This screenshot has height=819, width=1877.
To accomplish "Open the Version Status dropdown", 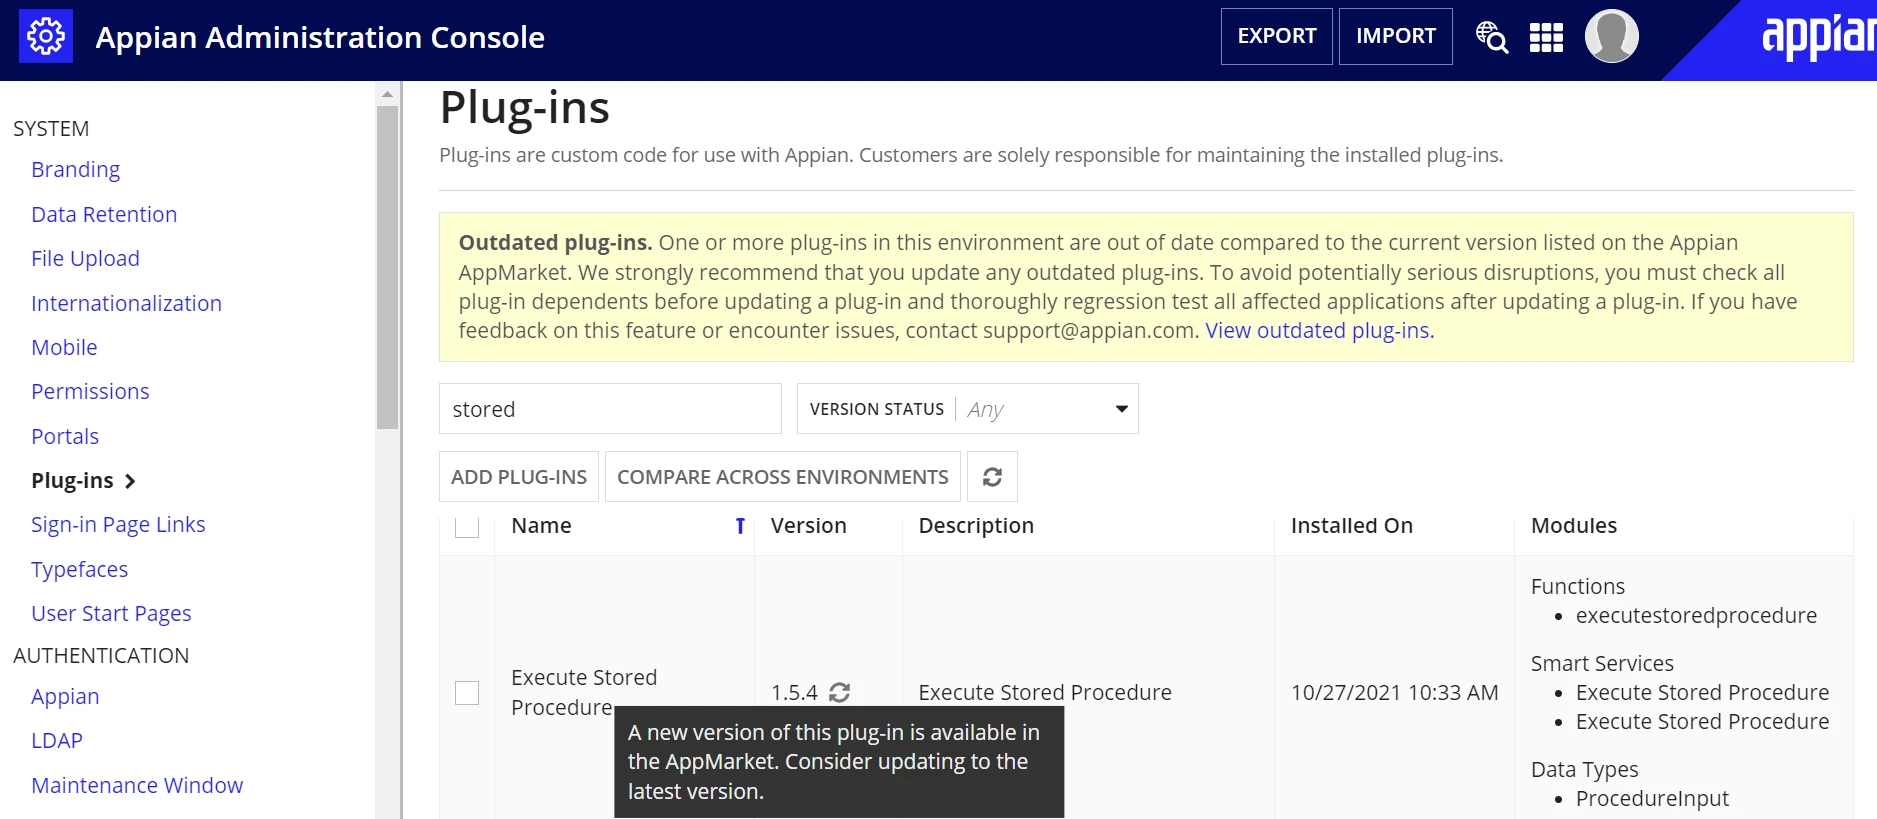I will click(967, 409).
